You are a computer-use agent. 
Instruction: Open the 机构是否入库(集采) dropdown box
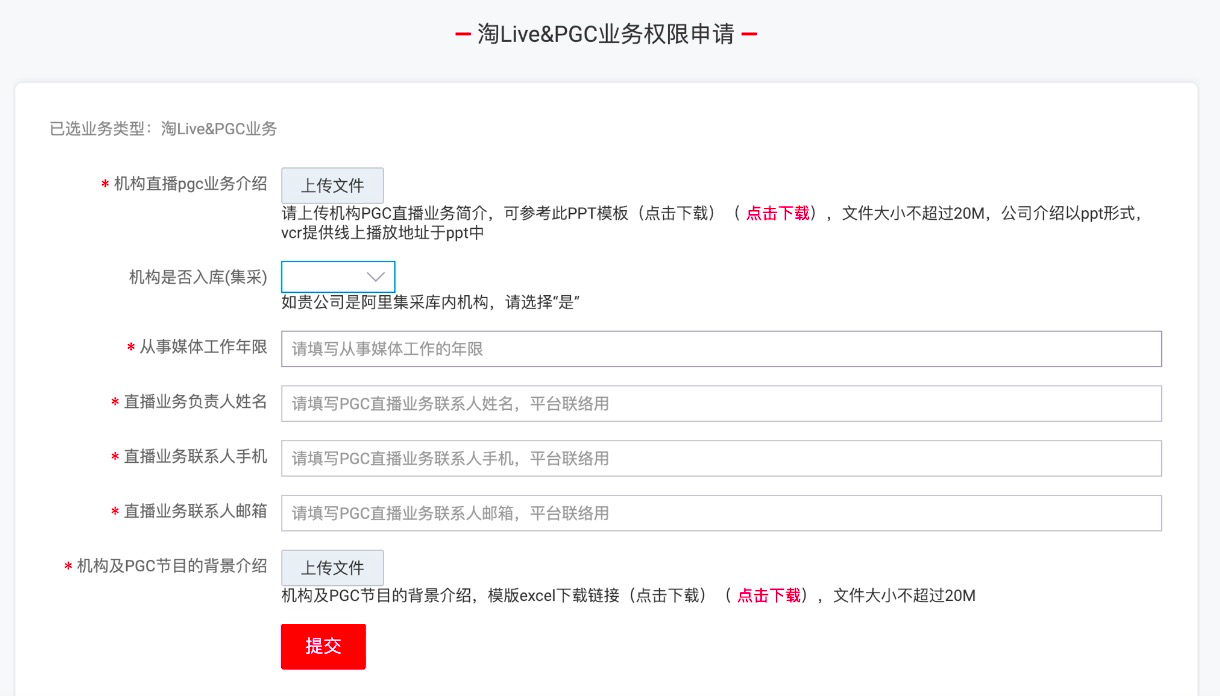(325, 277)
